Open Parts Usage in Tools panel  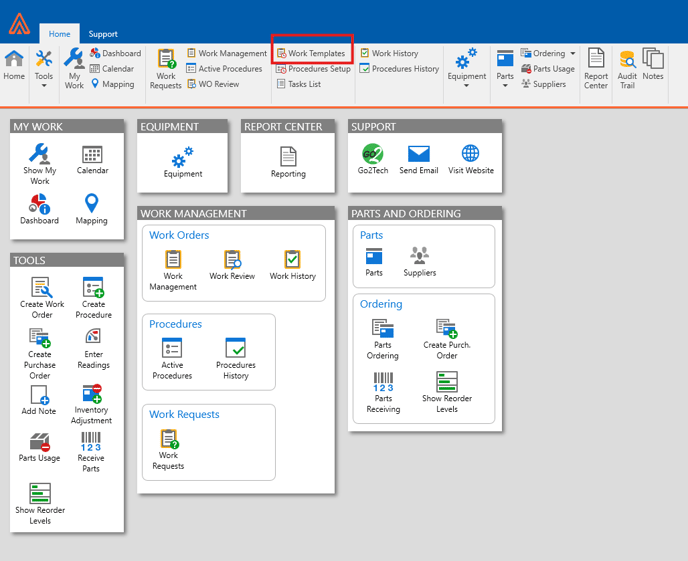[x=39, y=447]
